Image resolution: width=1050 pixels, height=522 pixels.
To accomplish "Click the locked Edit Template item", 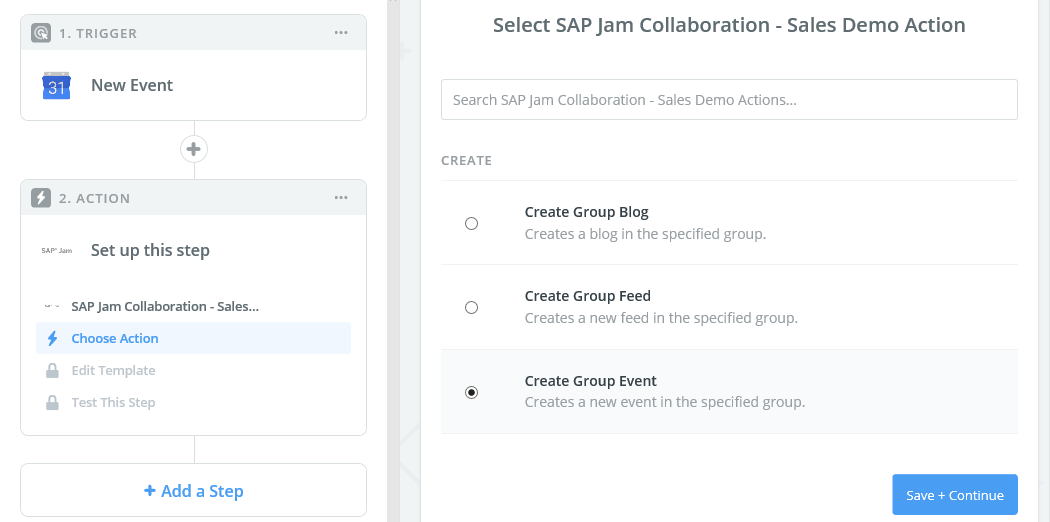I will tap(194, 371).
